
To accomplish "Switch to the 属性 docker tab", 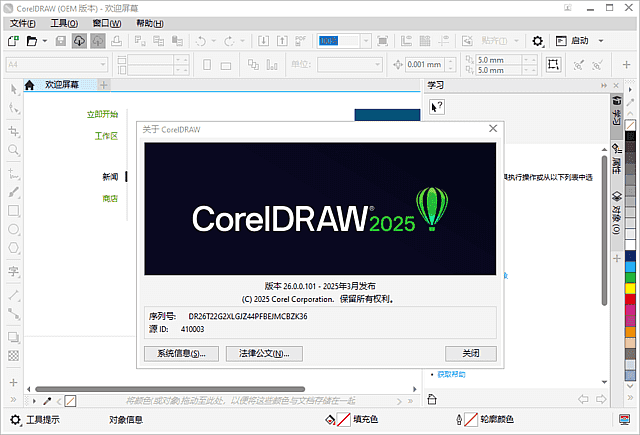I will (x=617, y=159).
